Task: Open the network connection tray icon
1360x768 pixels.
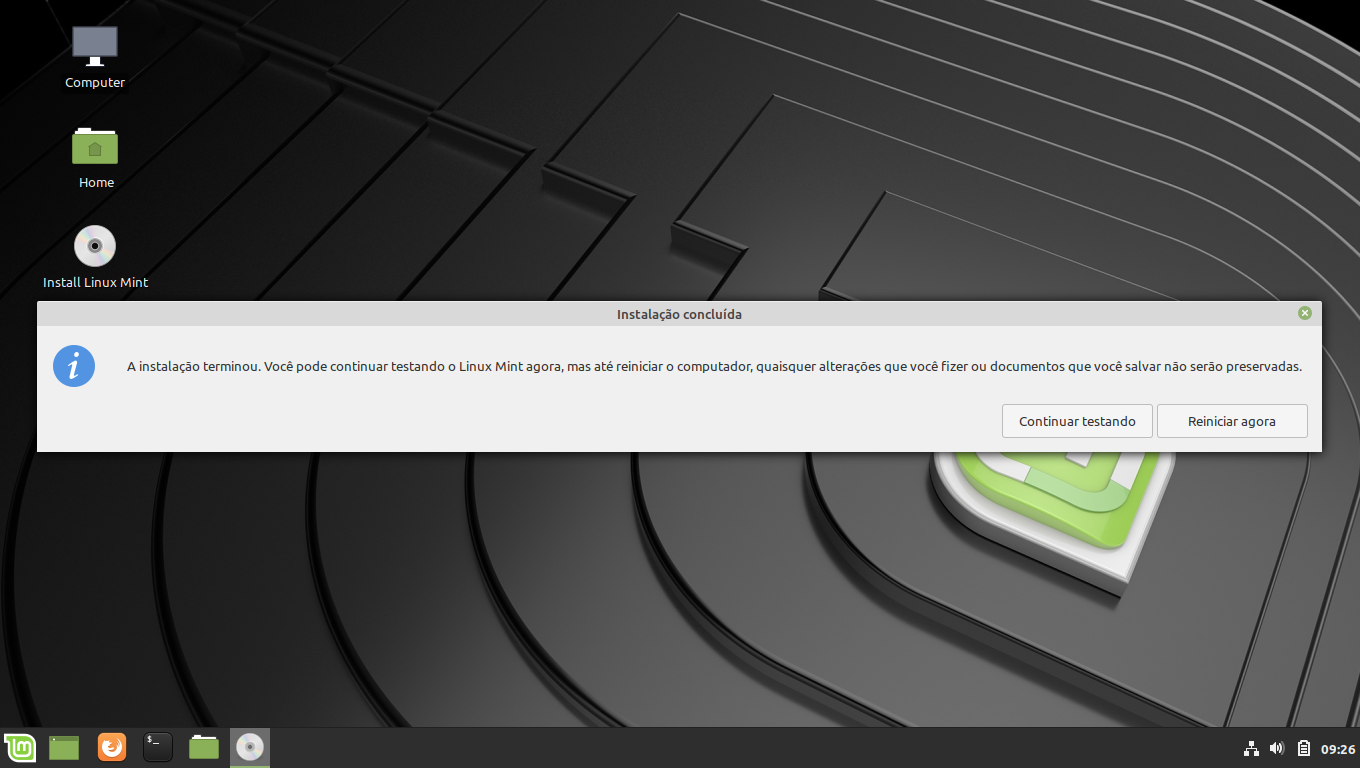Action: (x=1251, y=748)
